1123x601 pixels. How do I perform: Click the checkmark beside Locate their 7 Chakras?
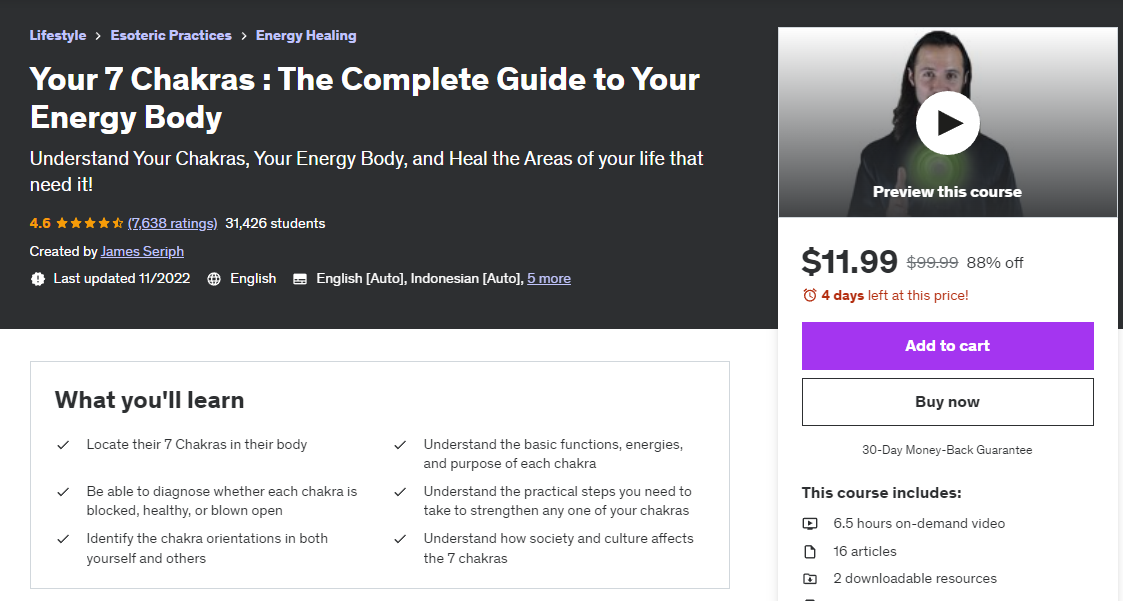pyautogui.click(x=63, y=445)
